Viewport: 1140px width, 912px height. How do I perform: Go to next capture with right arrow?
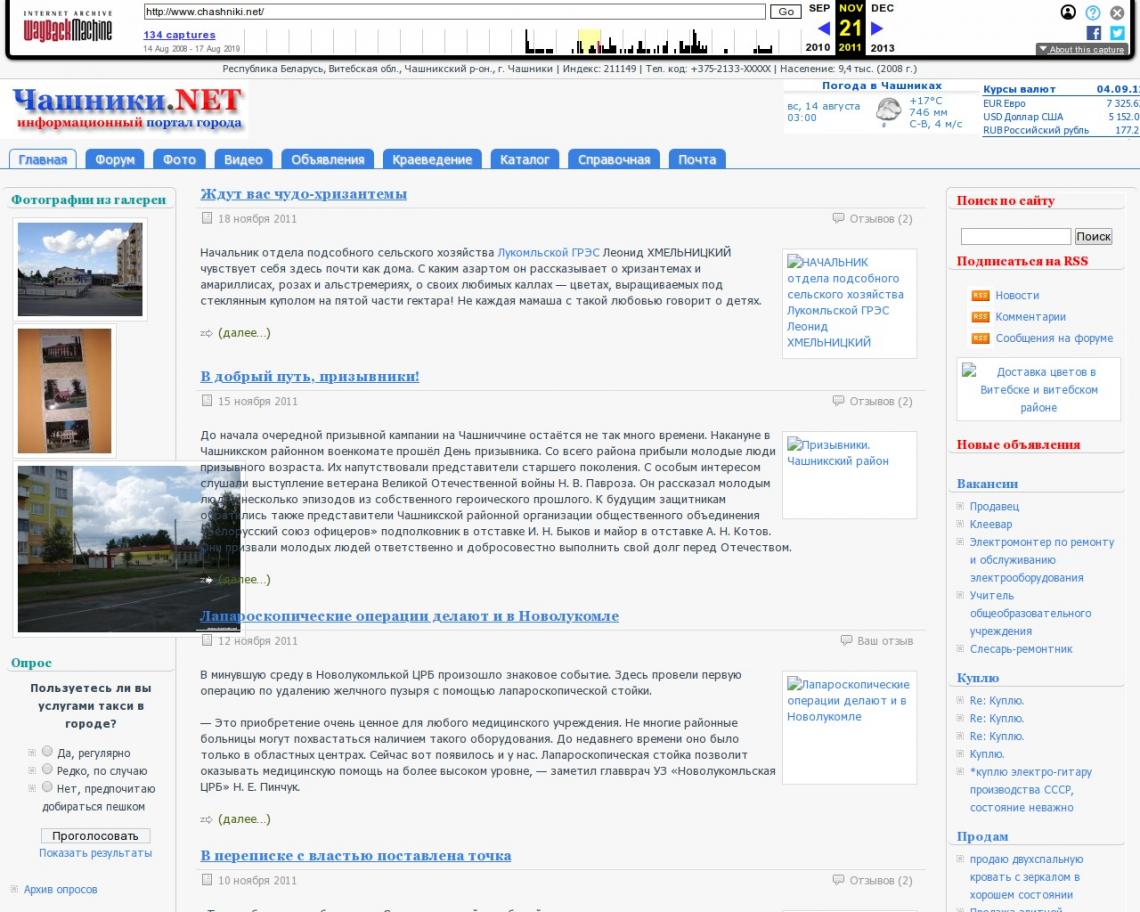pos(877,28)
